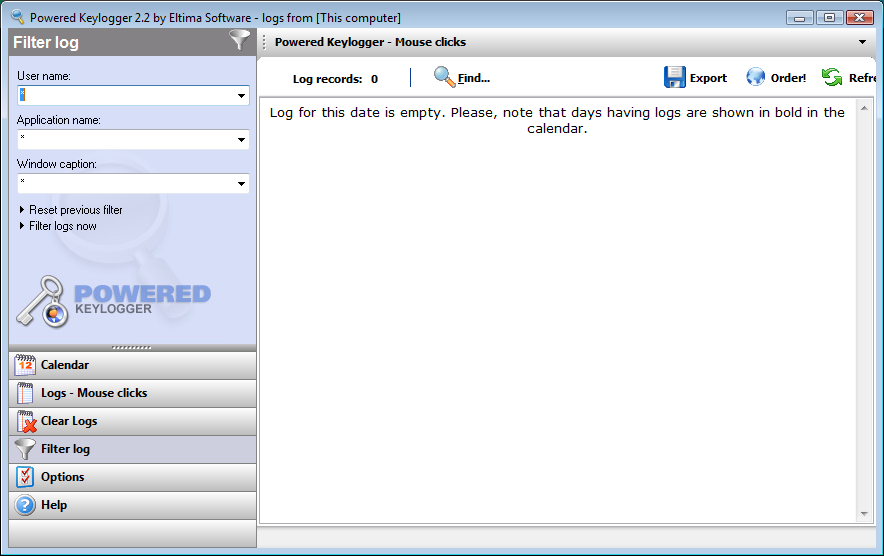This screenshot has height=556, width=884.
Task: Open the Window caption dropdown list
Action: click(241, 184)
